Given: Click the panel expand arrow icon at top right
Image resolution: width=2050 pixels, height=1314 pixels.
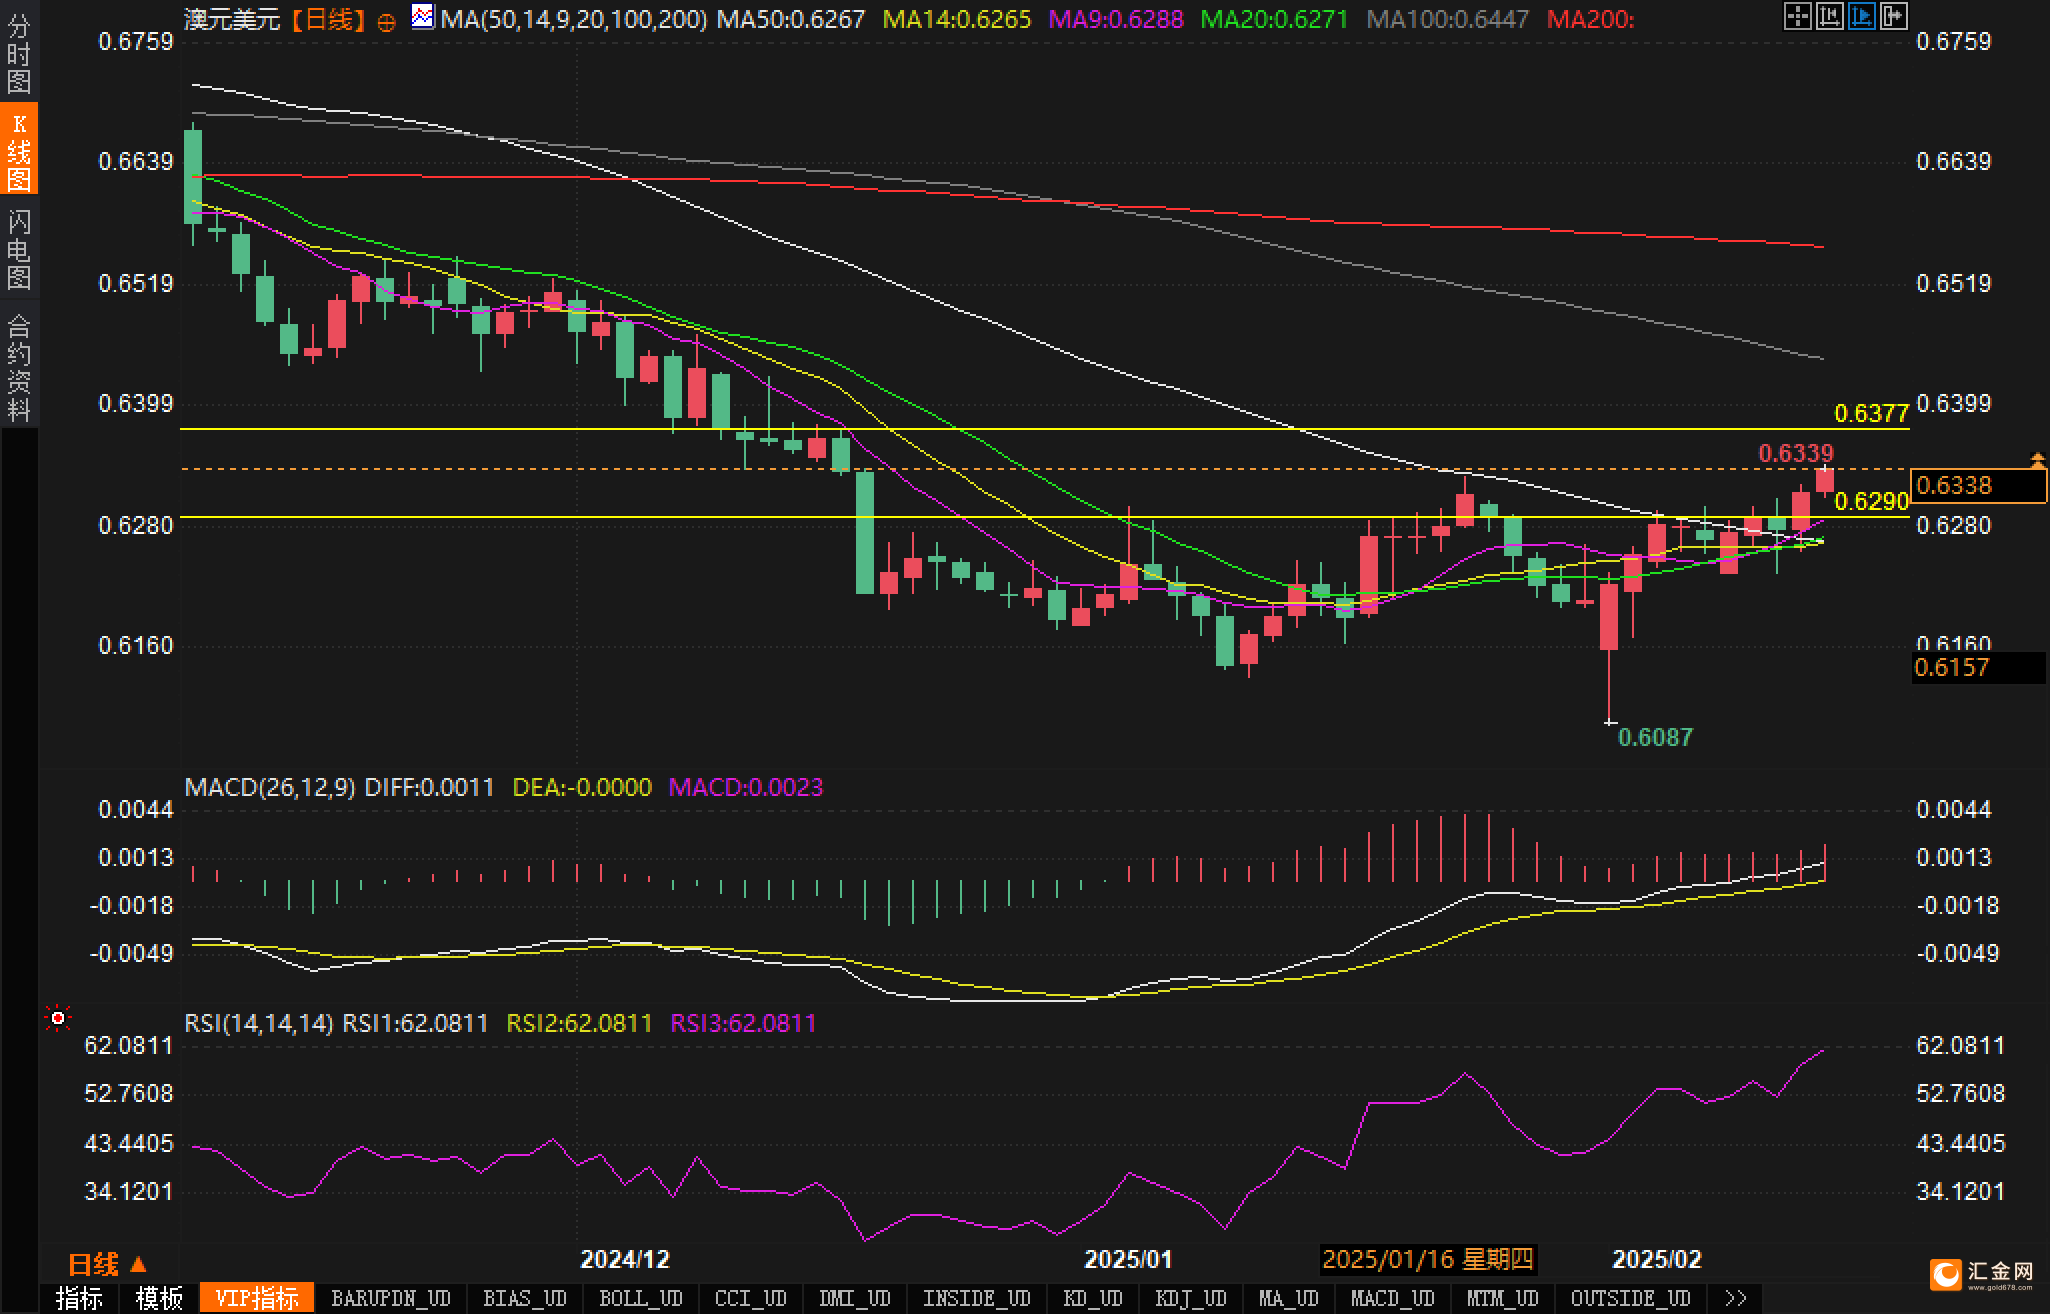Looking at the screenshot, I should (1893, 16).
